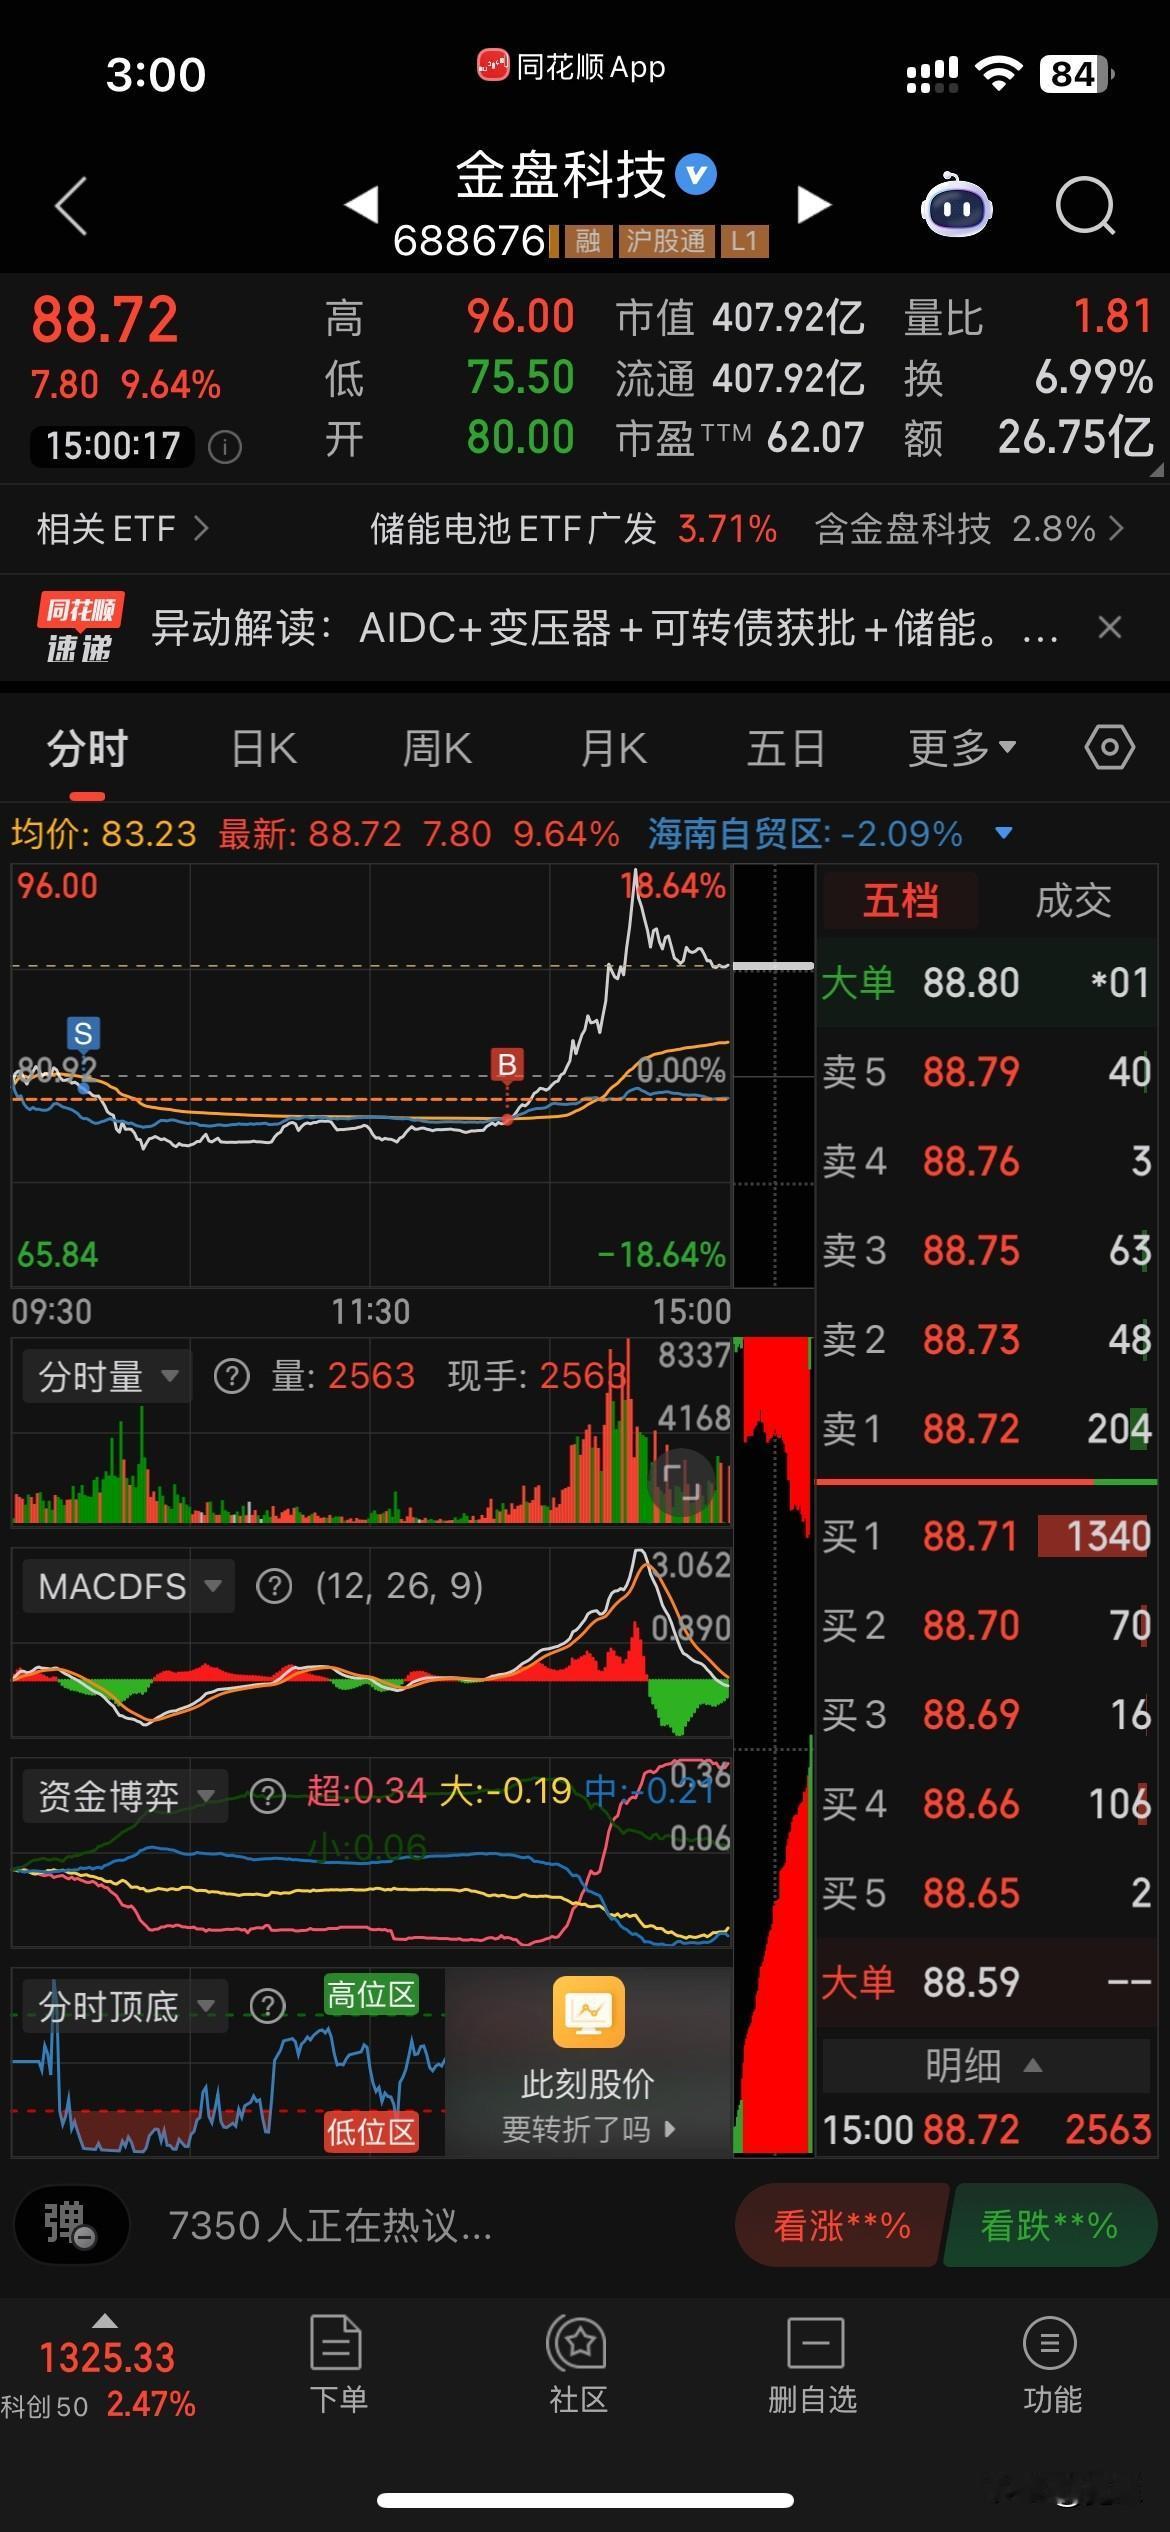
Task: Open 含金盘科技 2.8% chevron
Action: tap(969, 528)
